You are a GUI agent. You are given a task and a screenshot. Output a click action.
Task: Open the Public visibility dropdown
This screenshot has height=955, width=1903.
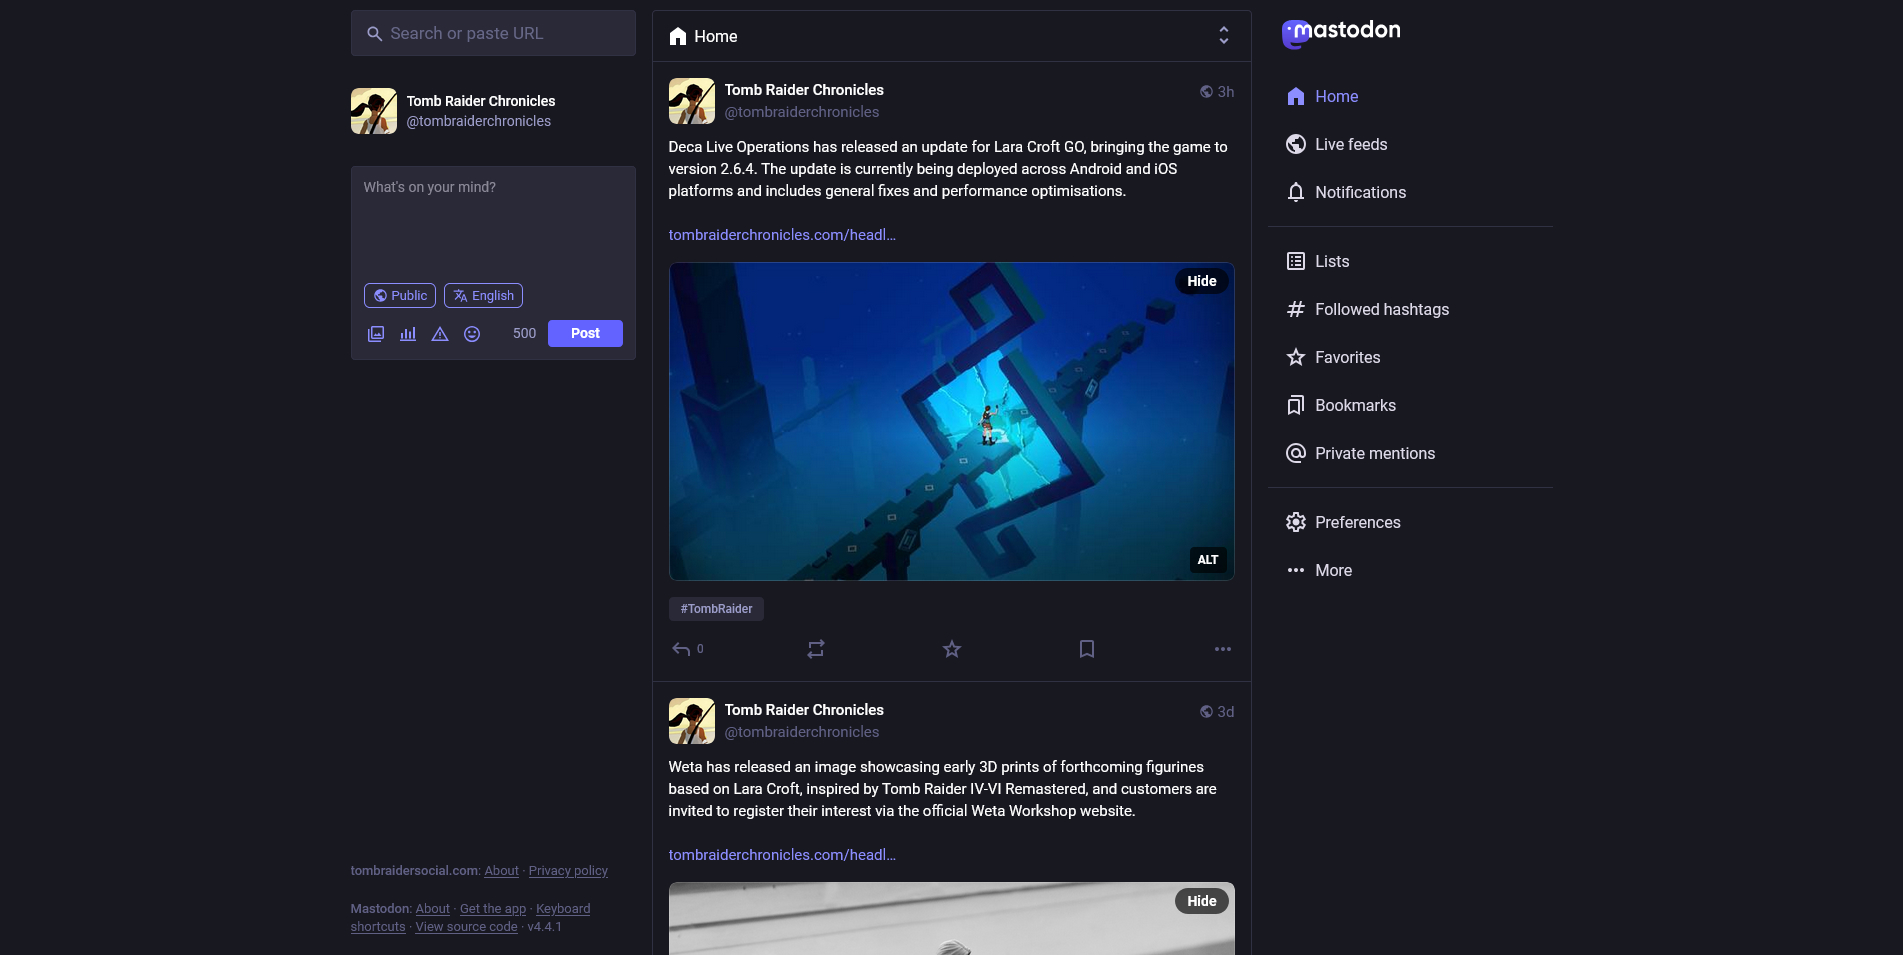tap(400, 296)
